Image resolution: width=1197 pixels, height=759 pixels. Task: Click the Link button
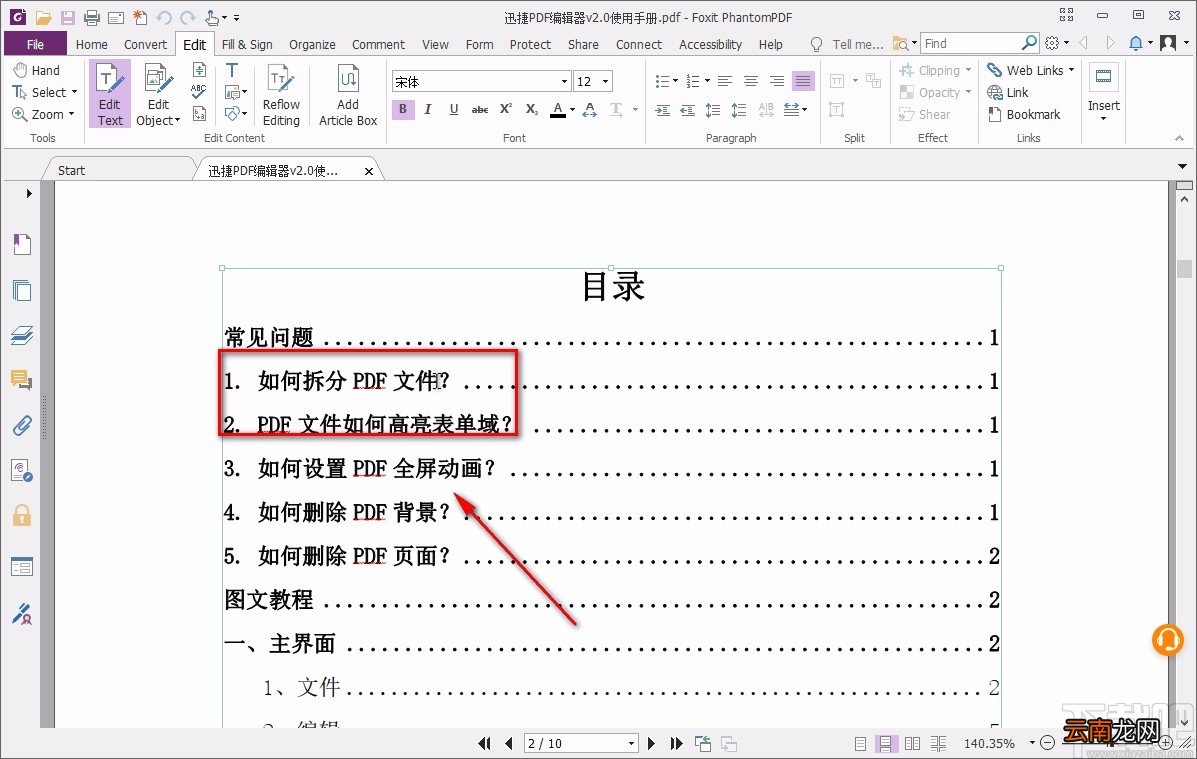(x=1008, y=92)
